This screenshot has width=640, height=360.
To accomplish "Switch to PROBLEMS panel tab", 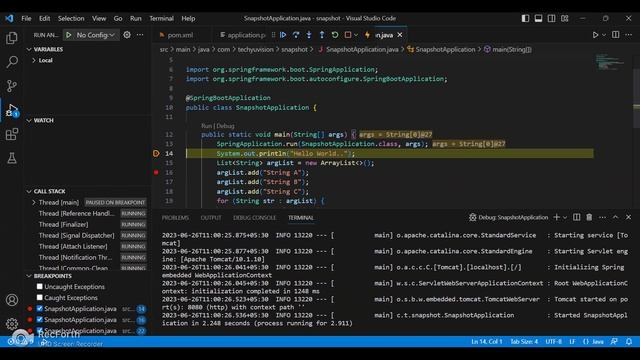I will tap(175, 218).
